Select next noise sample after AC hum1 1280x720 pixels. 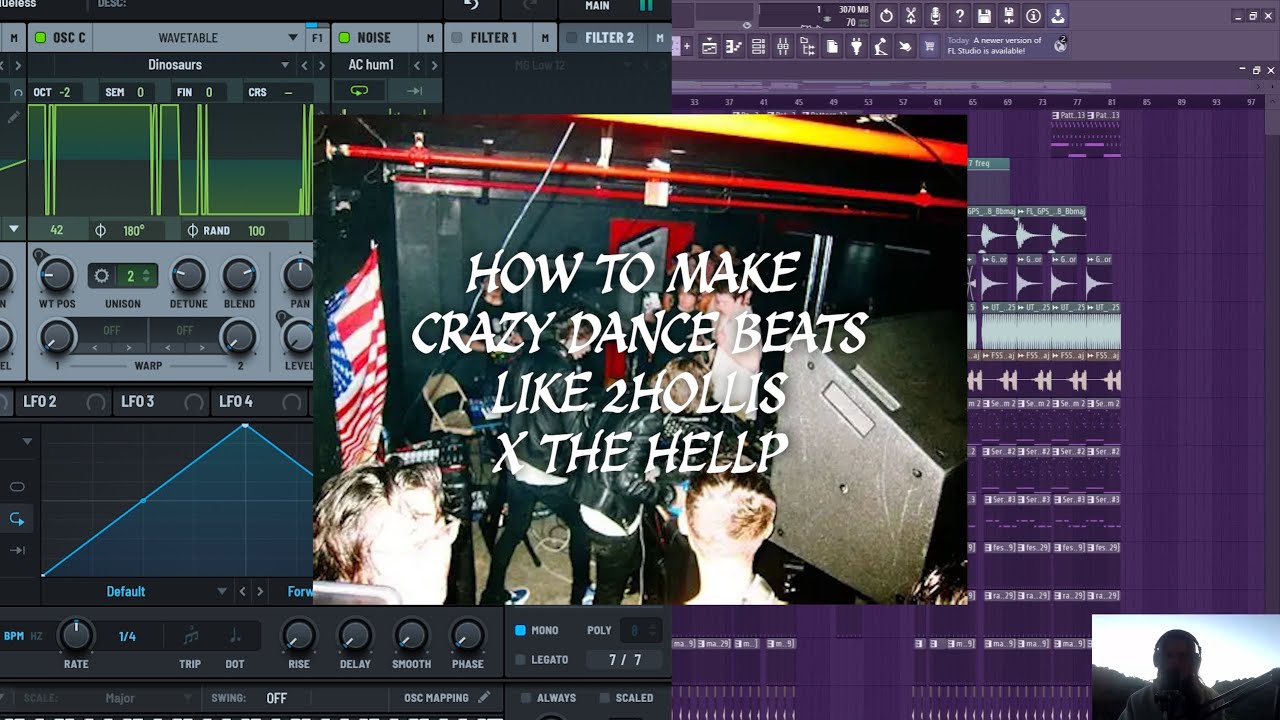coord(433,65)
